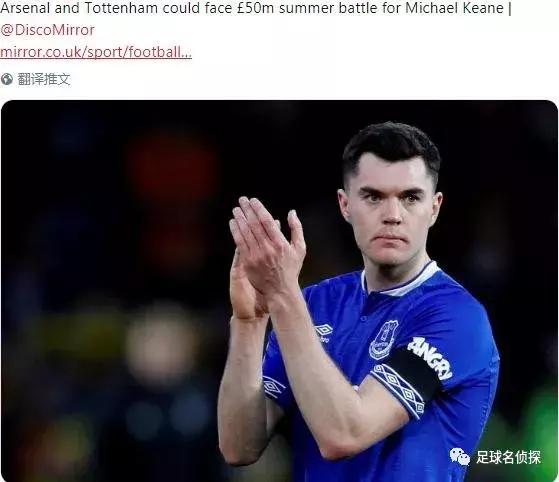Image resolution: width=559 pixels, height=482 pixels.
Task: Click the Umbro diamond pattern on sleeve cuff
Action: (399, 391)
